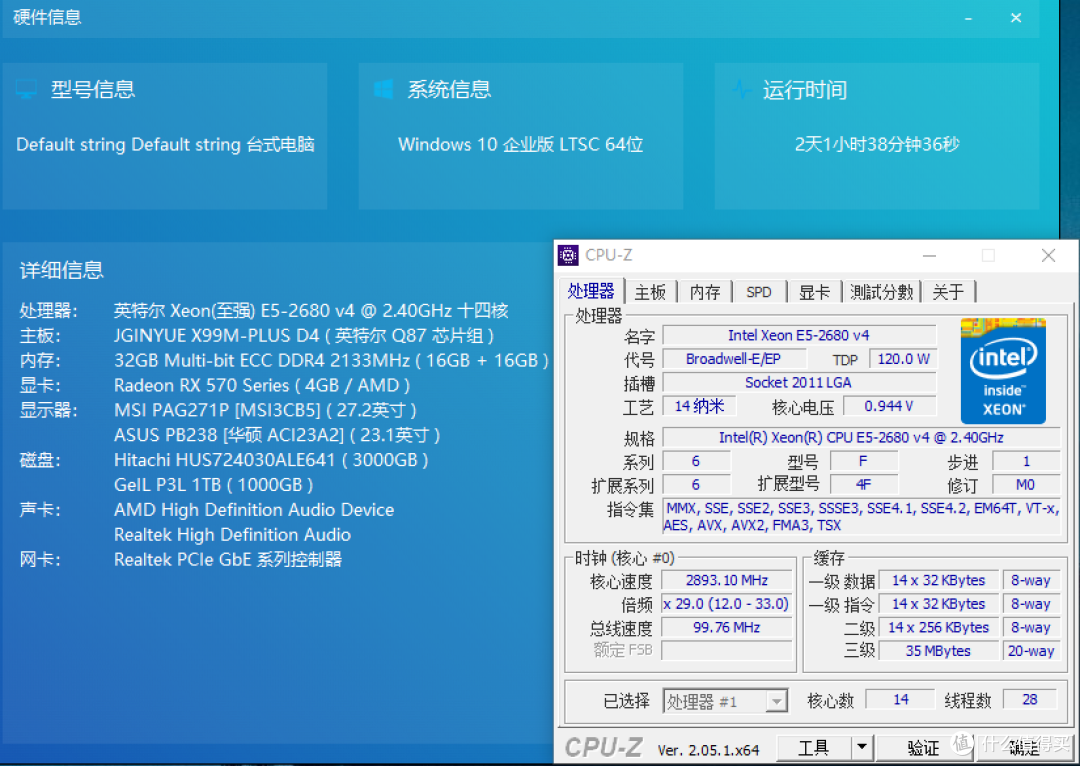This screenshot has height=766, width=1080.
Task: Click the core speed value 2893.10 MHz
Action: pyautogui.click(x=727, y=581)
